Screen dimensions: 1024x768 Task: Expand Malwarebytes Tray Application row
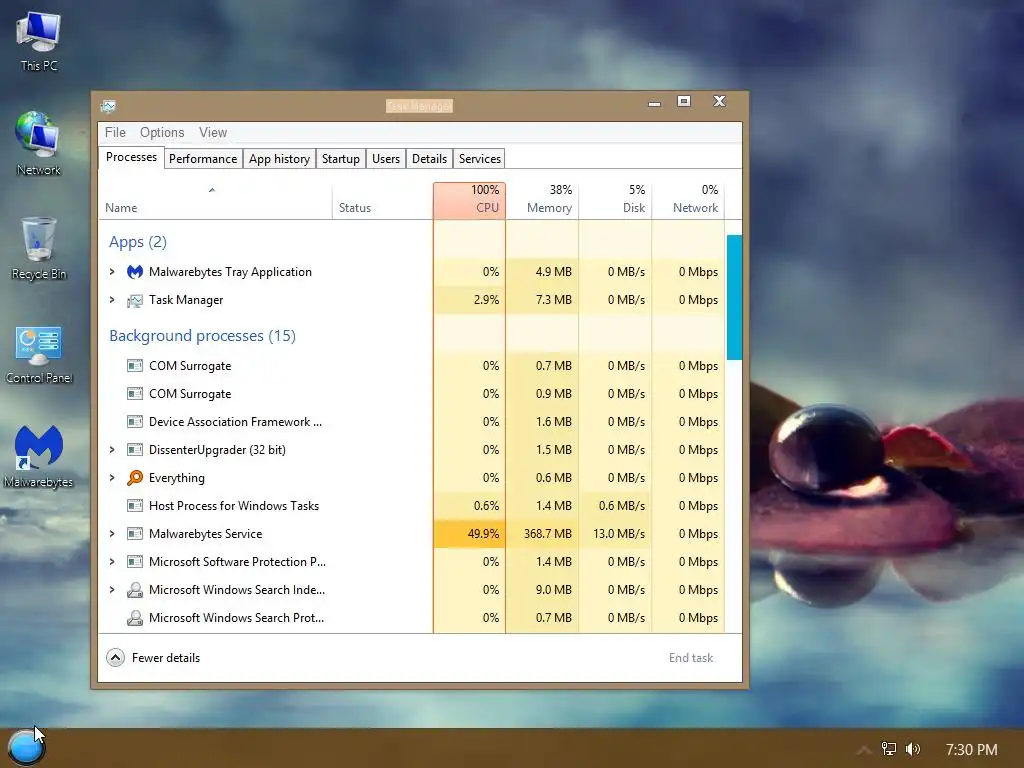coord(112,272)
